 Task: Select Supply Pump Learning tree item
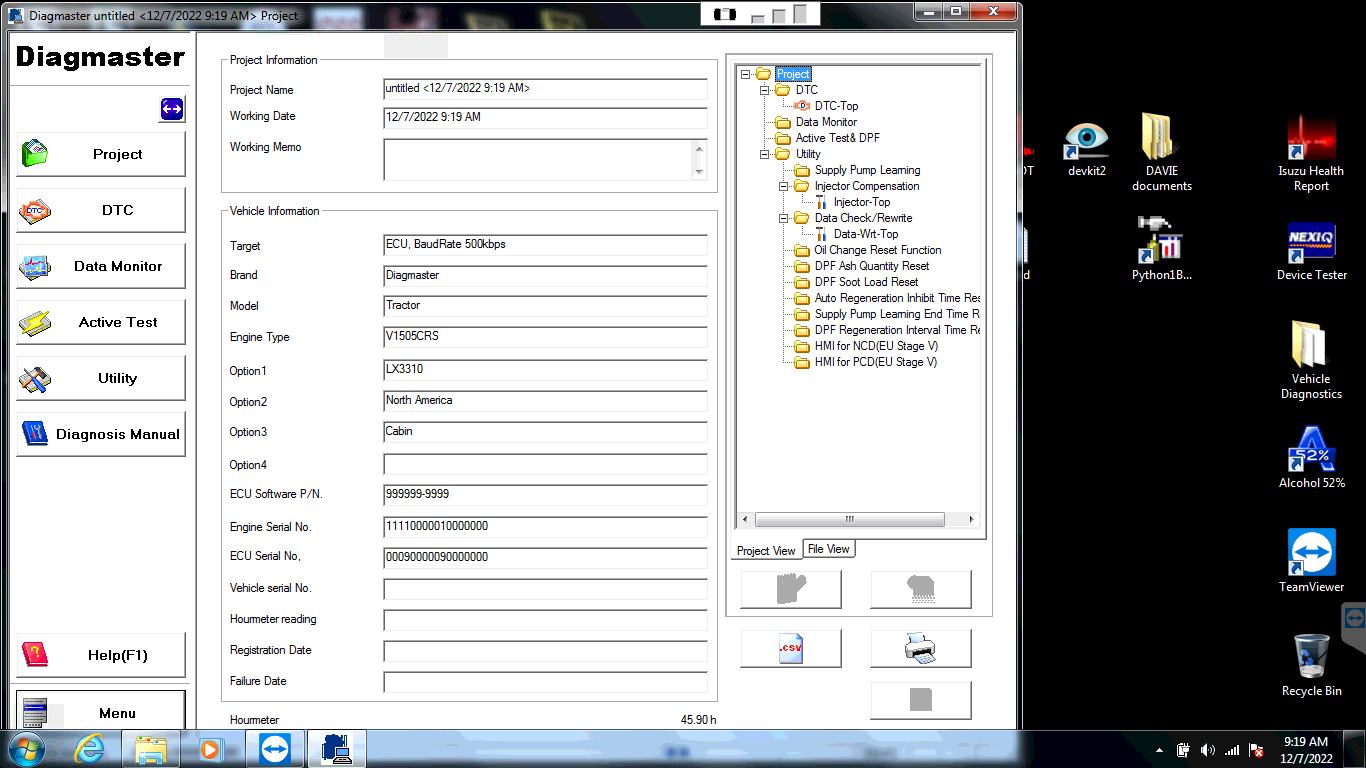(x=867, y=170)
